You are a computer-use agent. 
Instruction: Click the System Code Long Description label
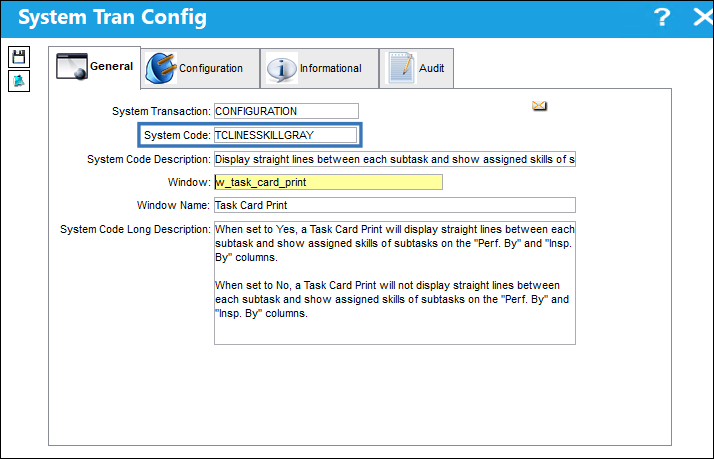click(x=135, y=229)
